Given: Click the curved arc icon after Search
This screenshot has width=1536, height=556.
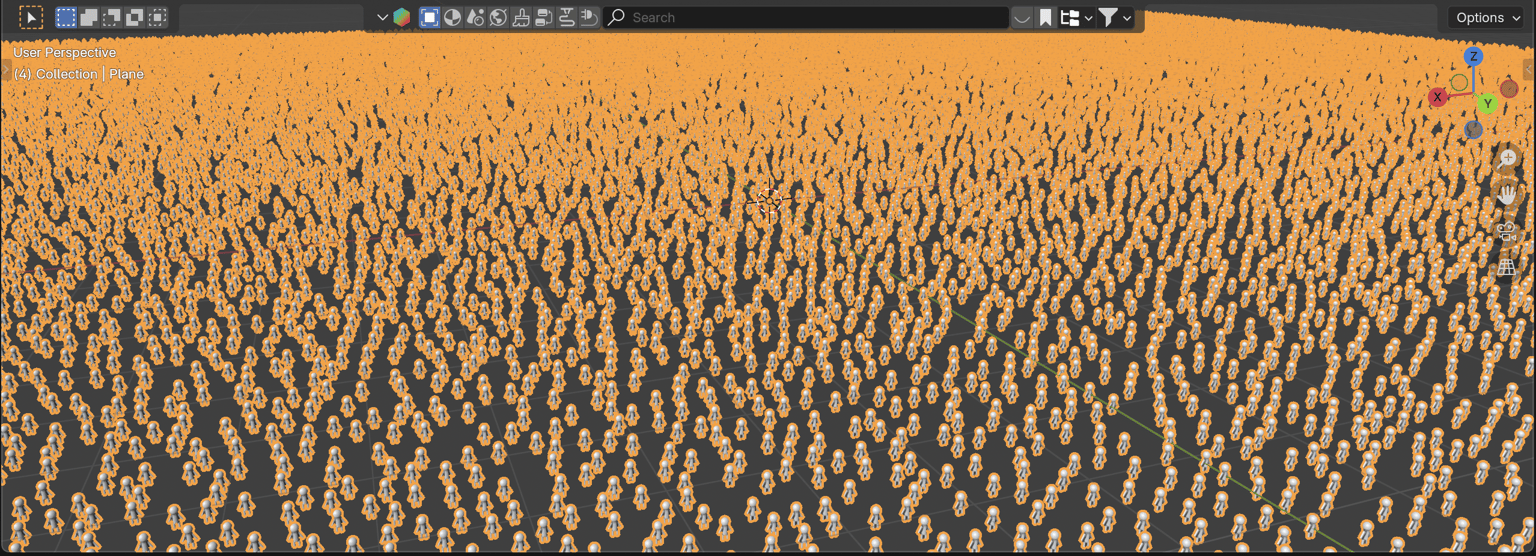Looking at the screenshot, I should tap(1022, 17).
